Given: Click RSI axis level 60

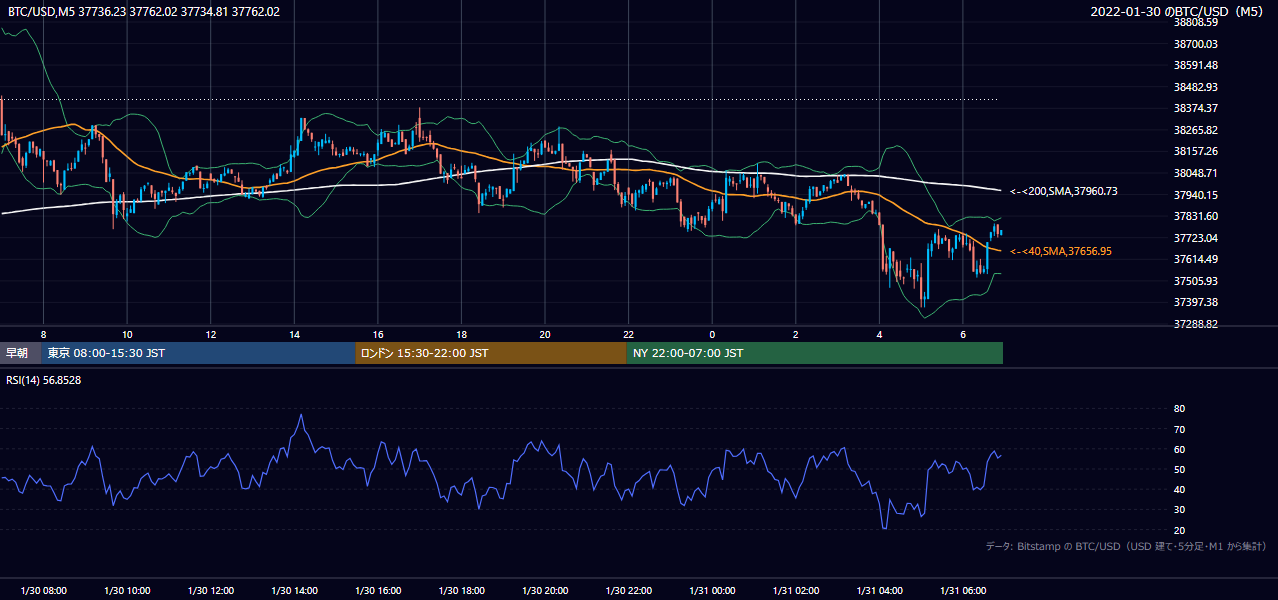Looking at the screenshot, I should [1179, 449].
